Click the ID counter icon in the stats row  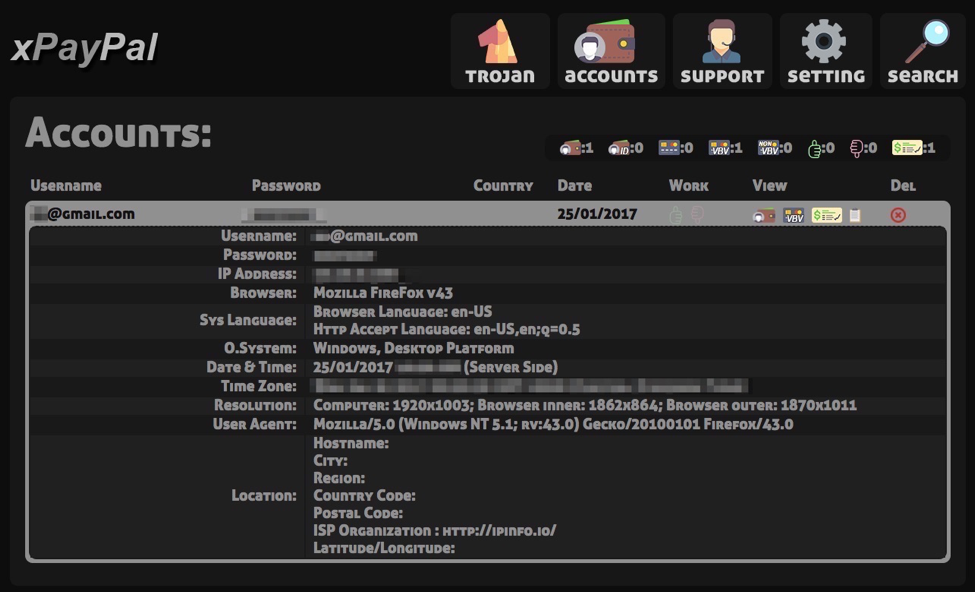620,147
